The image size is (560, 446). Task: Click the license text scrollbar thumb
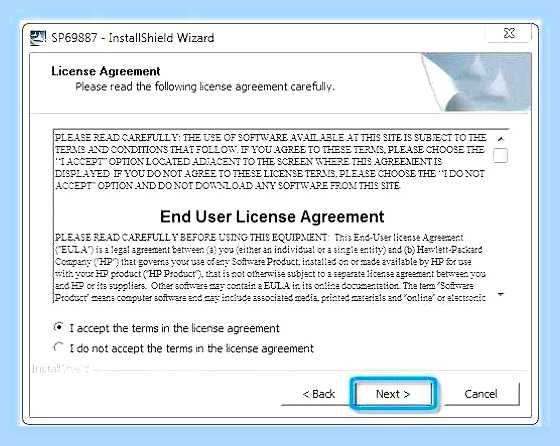tap(500, 156)
